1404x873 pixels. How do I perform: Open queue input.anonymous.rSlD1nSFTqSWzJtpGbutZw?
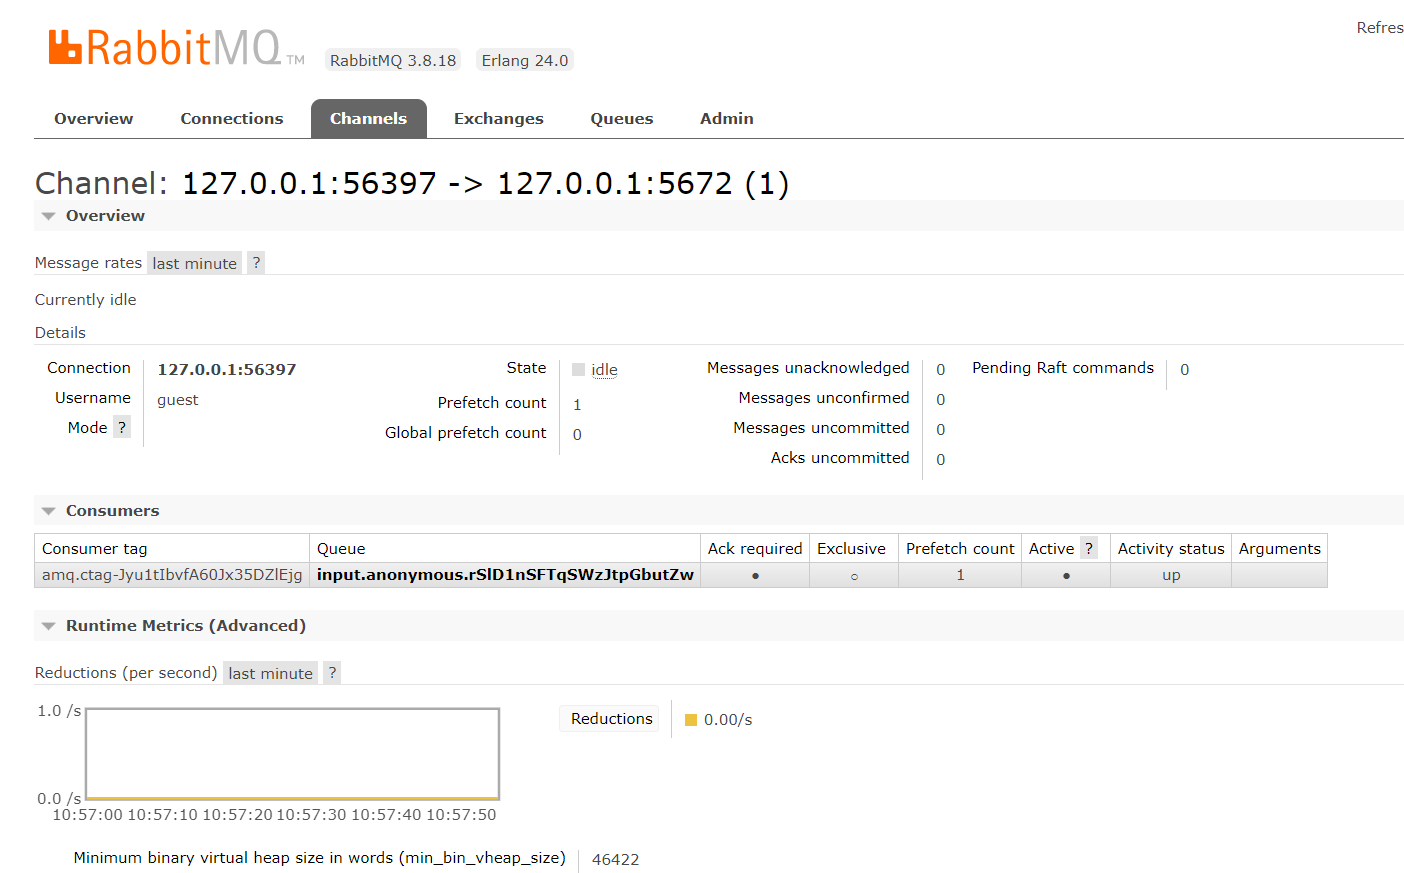point(505,575)
